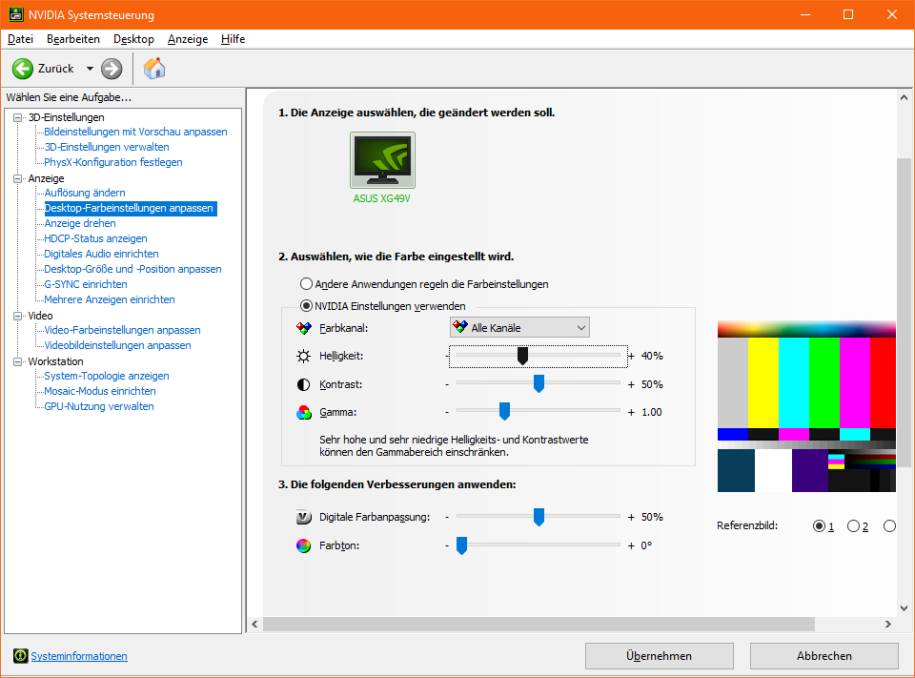This screenshot has width=915, height=678.
Task: Click the green Zurück back arrow
Action: tap(22, 68)
